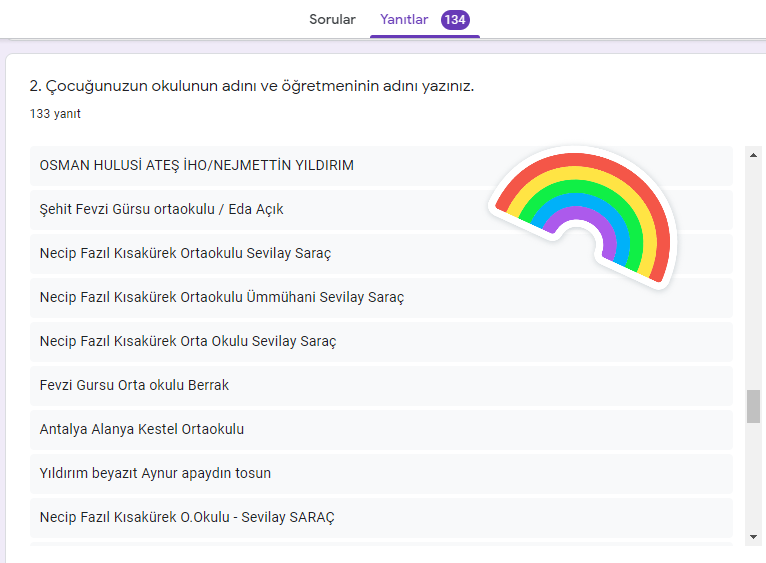The width and height of the screenshot is (766, 563).
Task: Click the Yıldırım beyazıt Aynur apaydın response
Action: pos(155,473)
